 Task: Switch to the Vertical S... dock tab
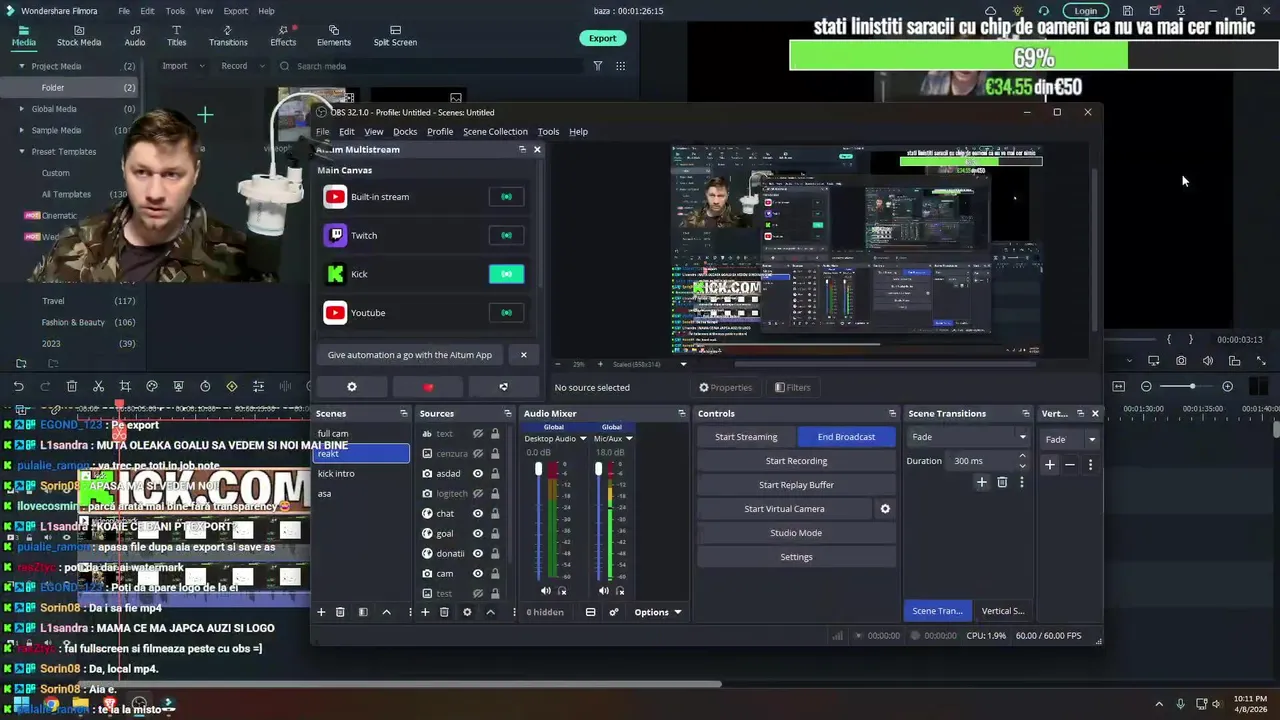[x=1003, y=611]
